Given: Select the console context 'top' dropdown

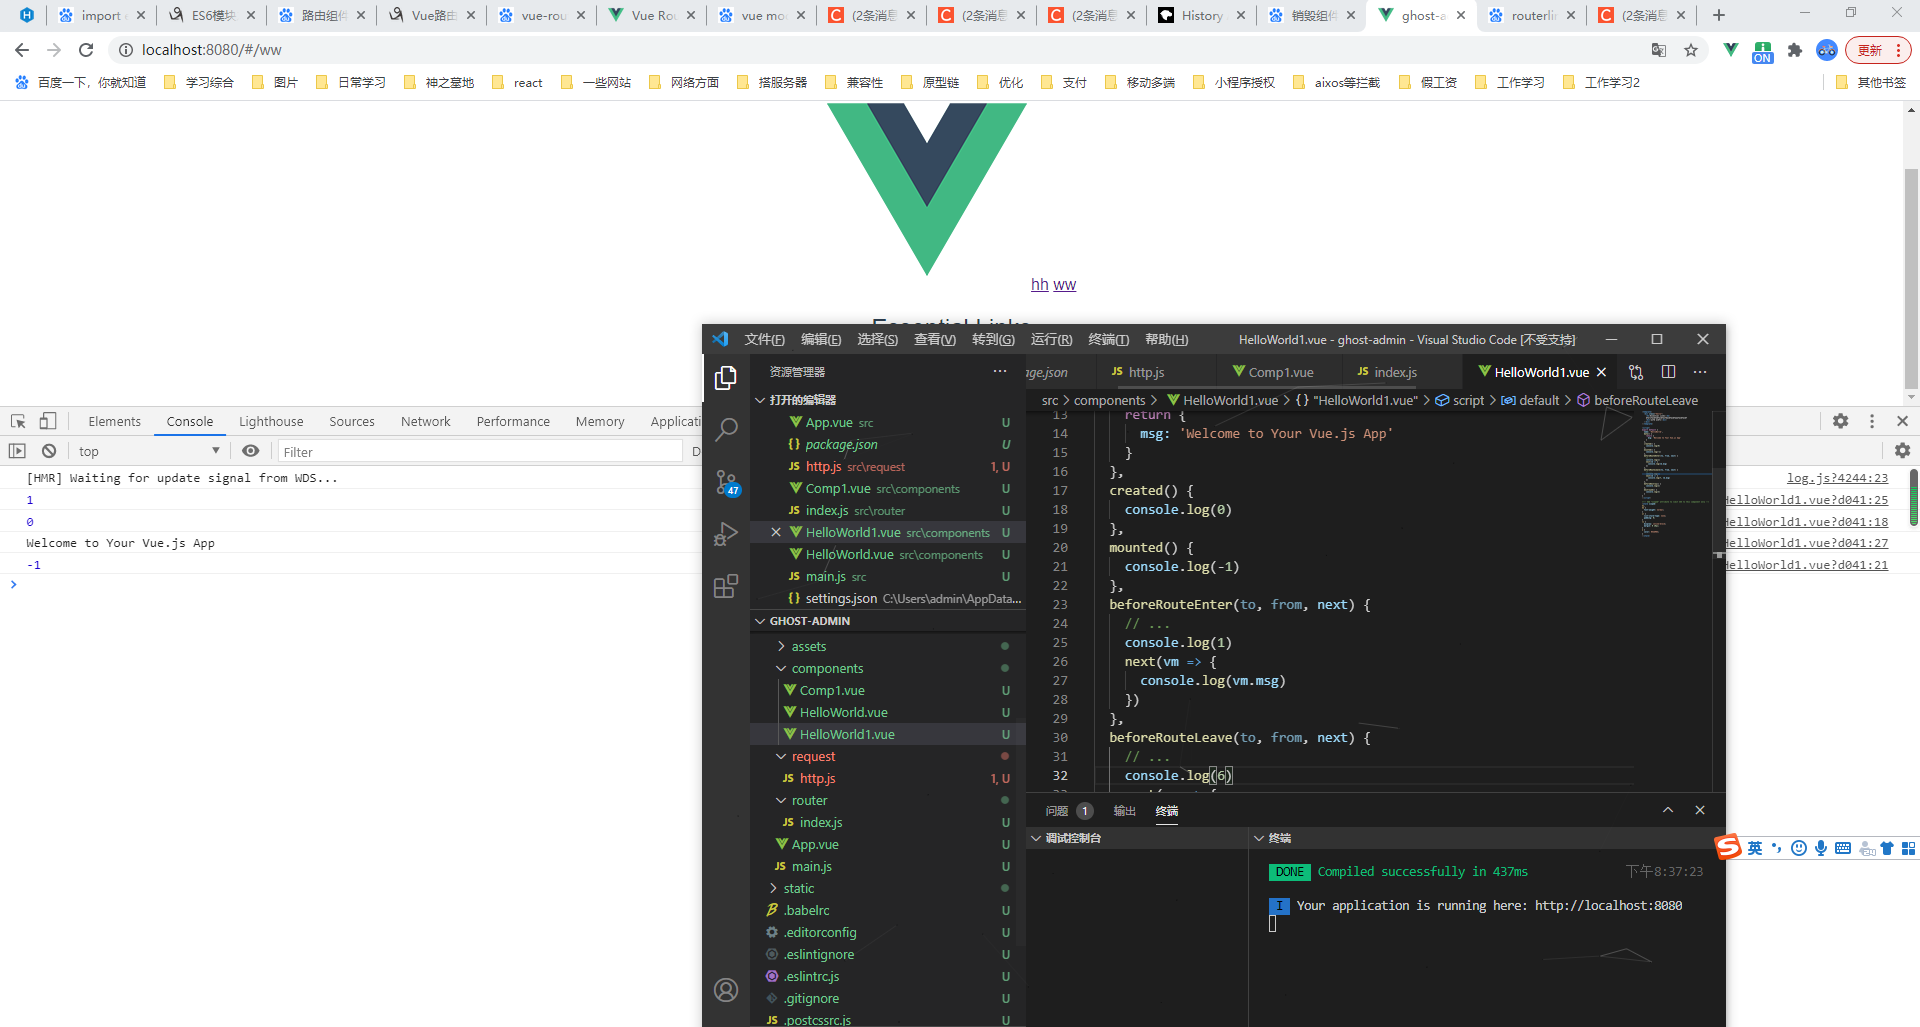Looking at the screenshot, I should tap(149, 451).
